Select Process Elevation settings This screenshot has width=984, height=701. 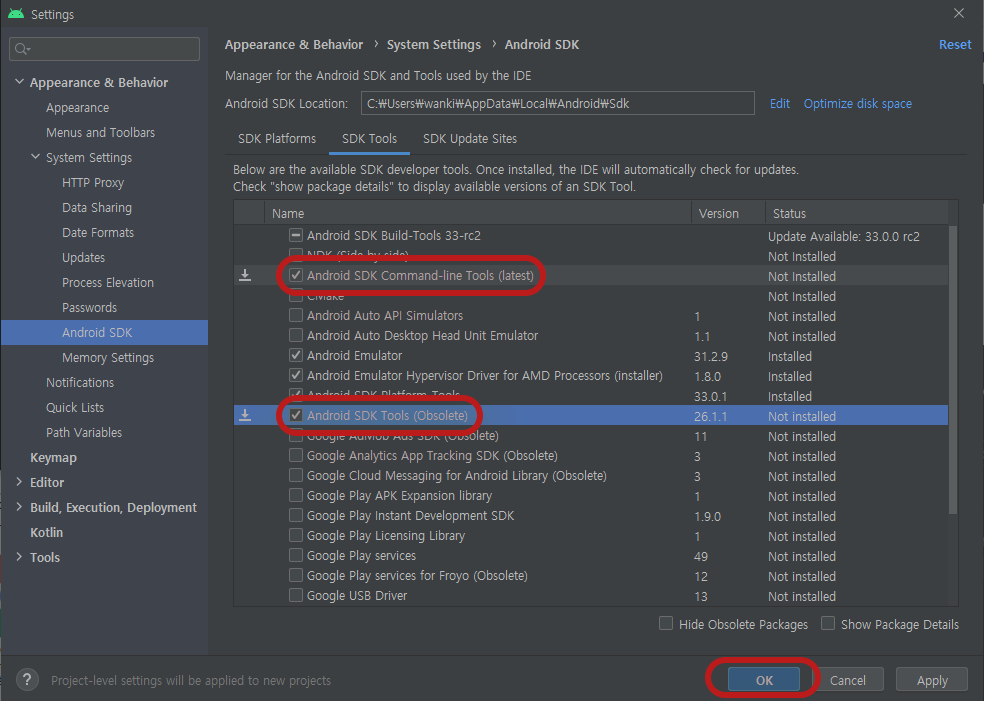point(108,282)
